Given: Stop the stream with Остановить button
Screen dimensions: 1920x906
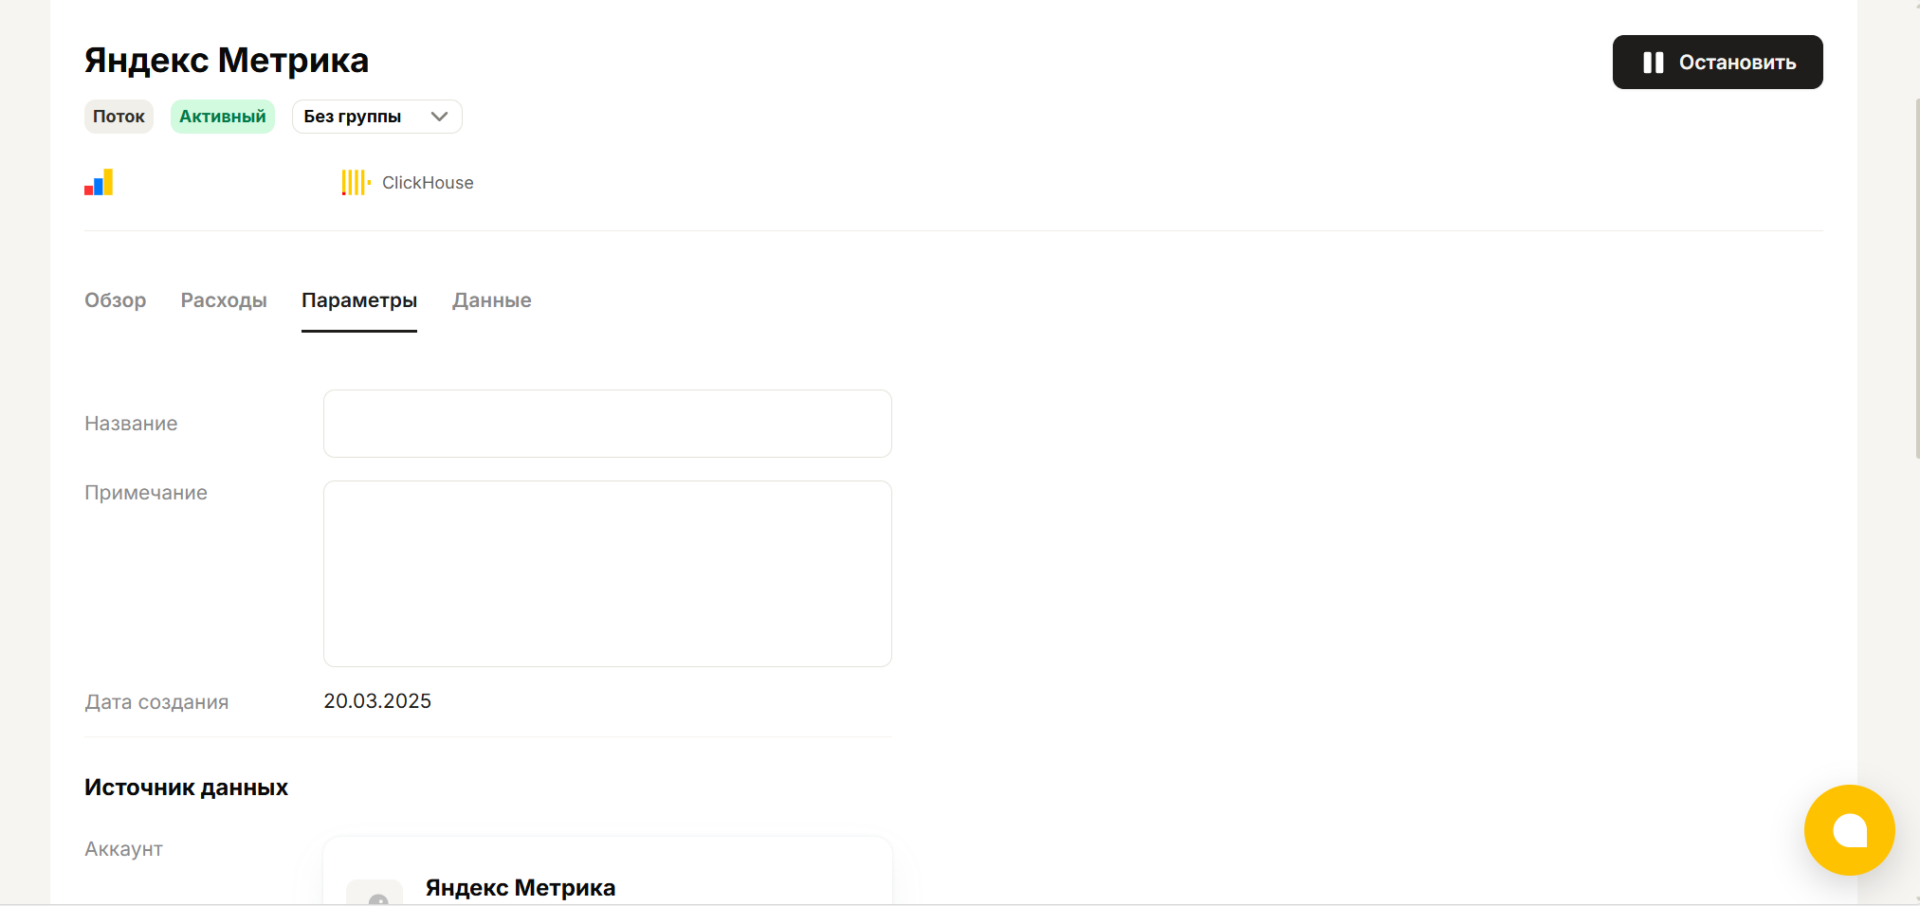Looking at the screenshot, I should [x=1717, y=62].
